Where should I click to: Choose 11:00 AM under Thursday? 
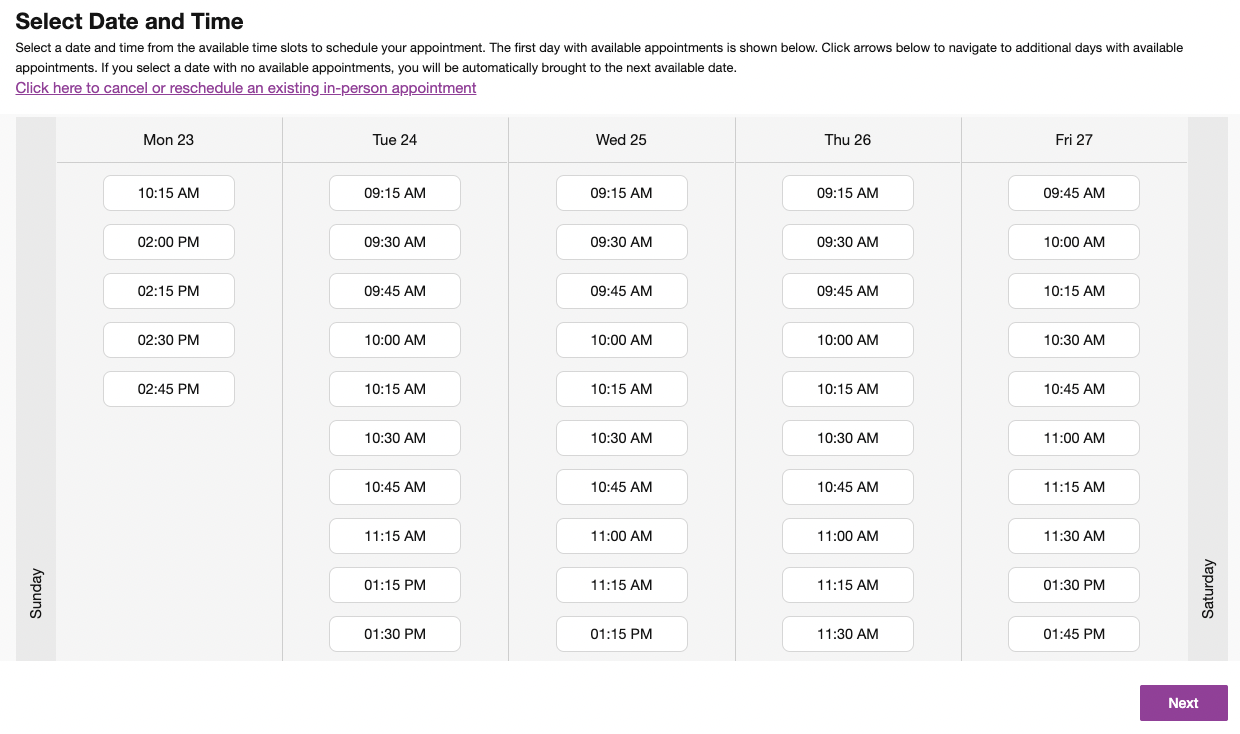point(848,536)
